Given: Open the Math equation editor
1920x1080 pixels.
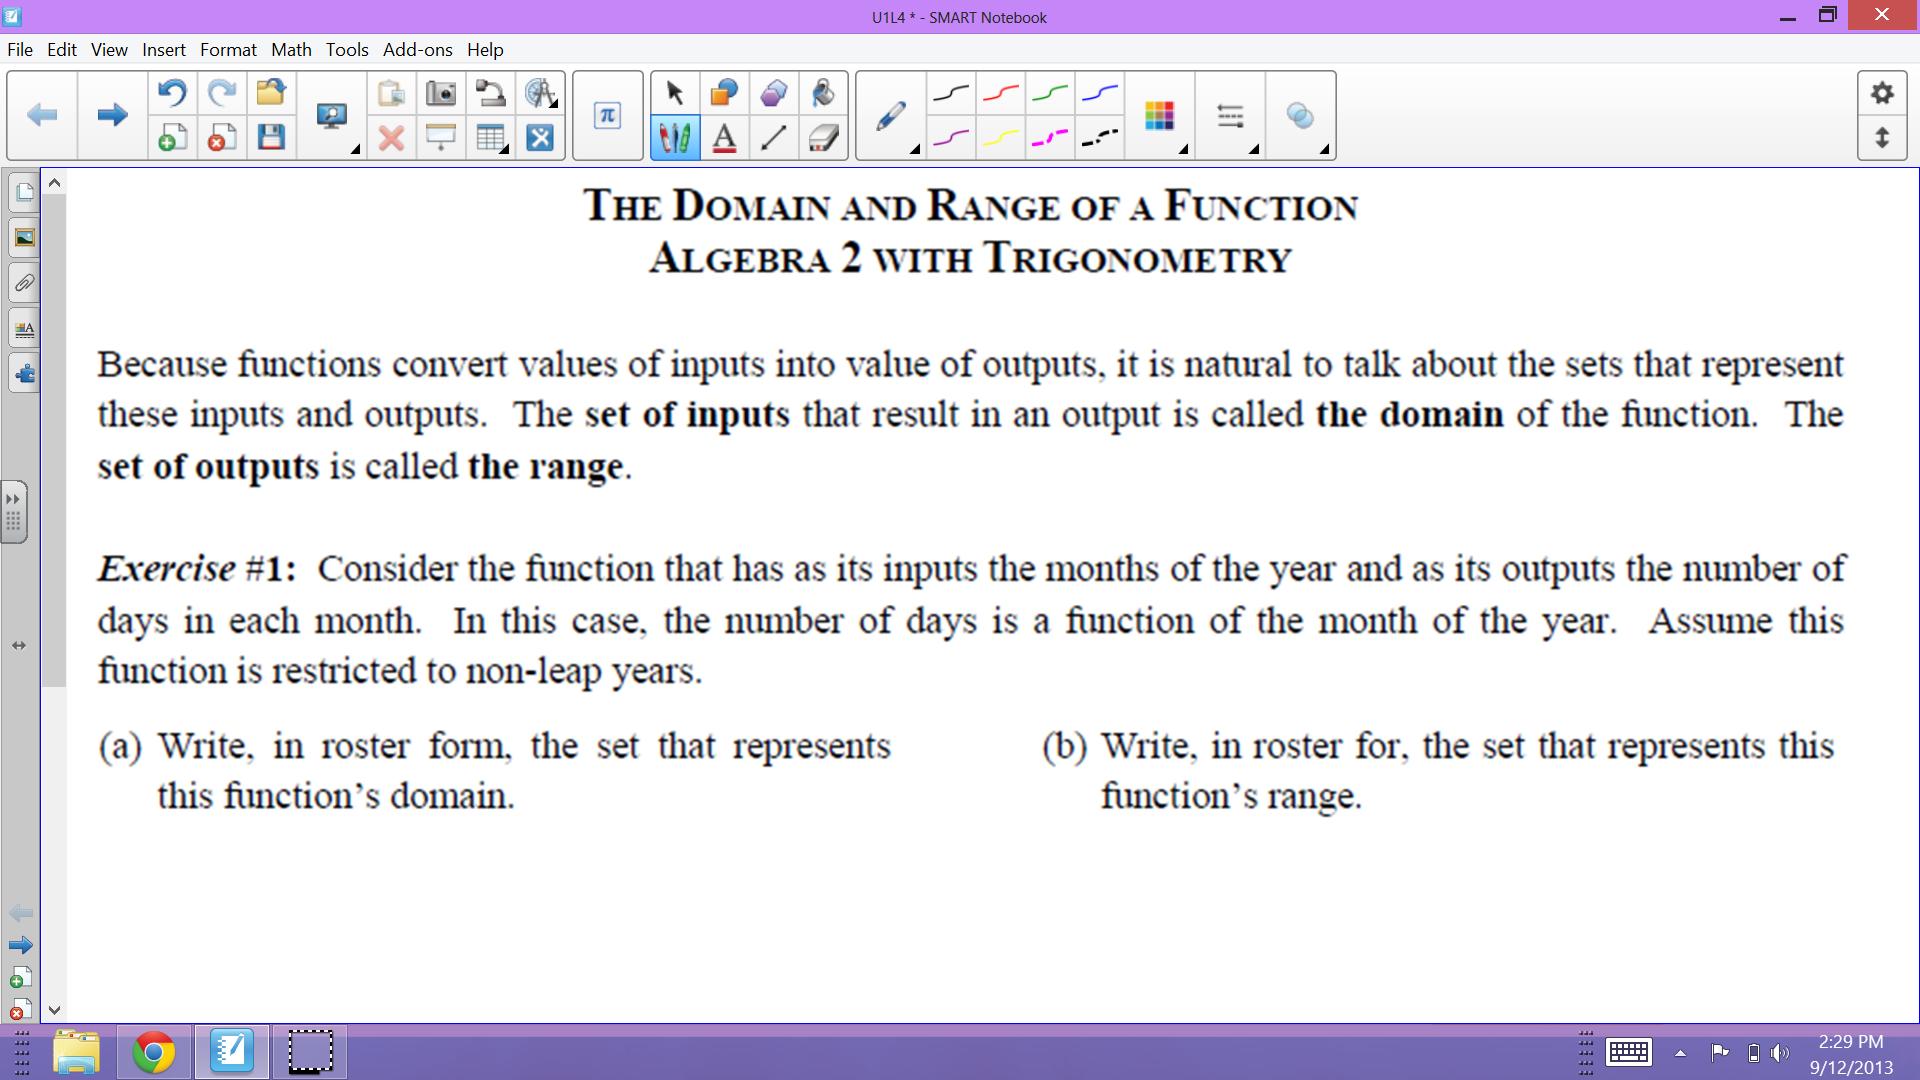Looking at the screenshot, I should click(x=607, y=113).
